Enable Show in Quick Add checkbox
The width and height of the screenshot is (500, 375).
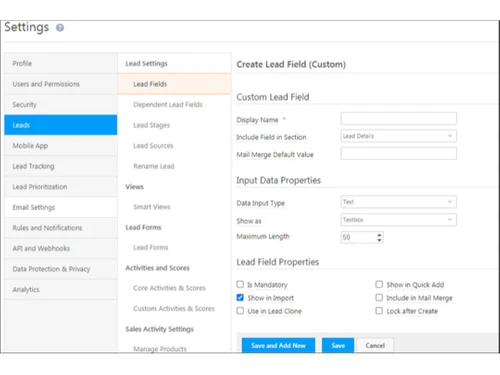[x=379, y=284]
